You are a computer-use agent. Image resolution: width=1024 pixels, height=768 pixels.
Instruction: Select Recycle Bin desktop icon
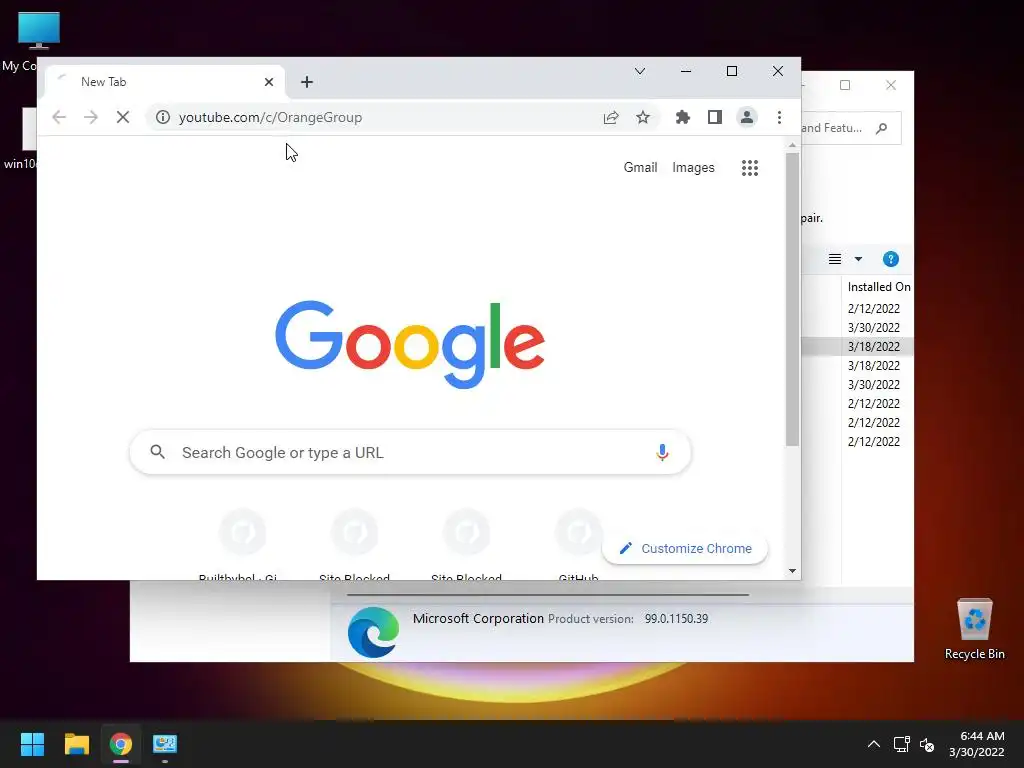[x=974, y=629]
